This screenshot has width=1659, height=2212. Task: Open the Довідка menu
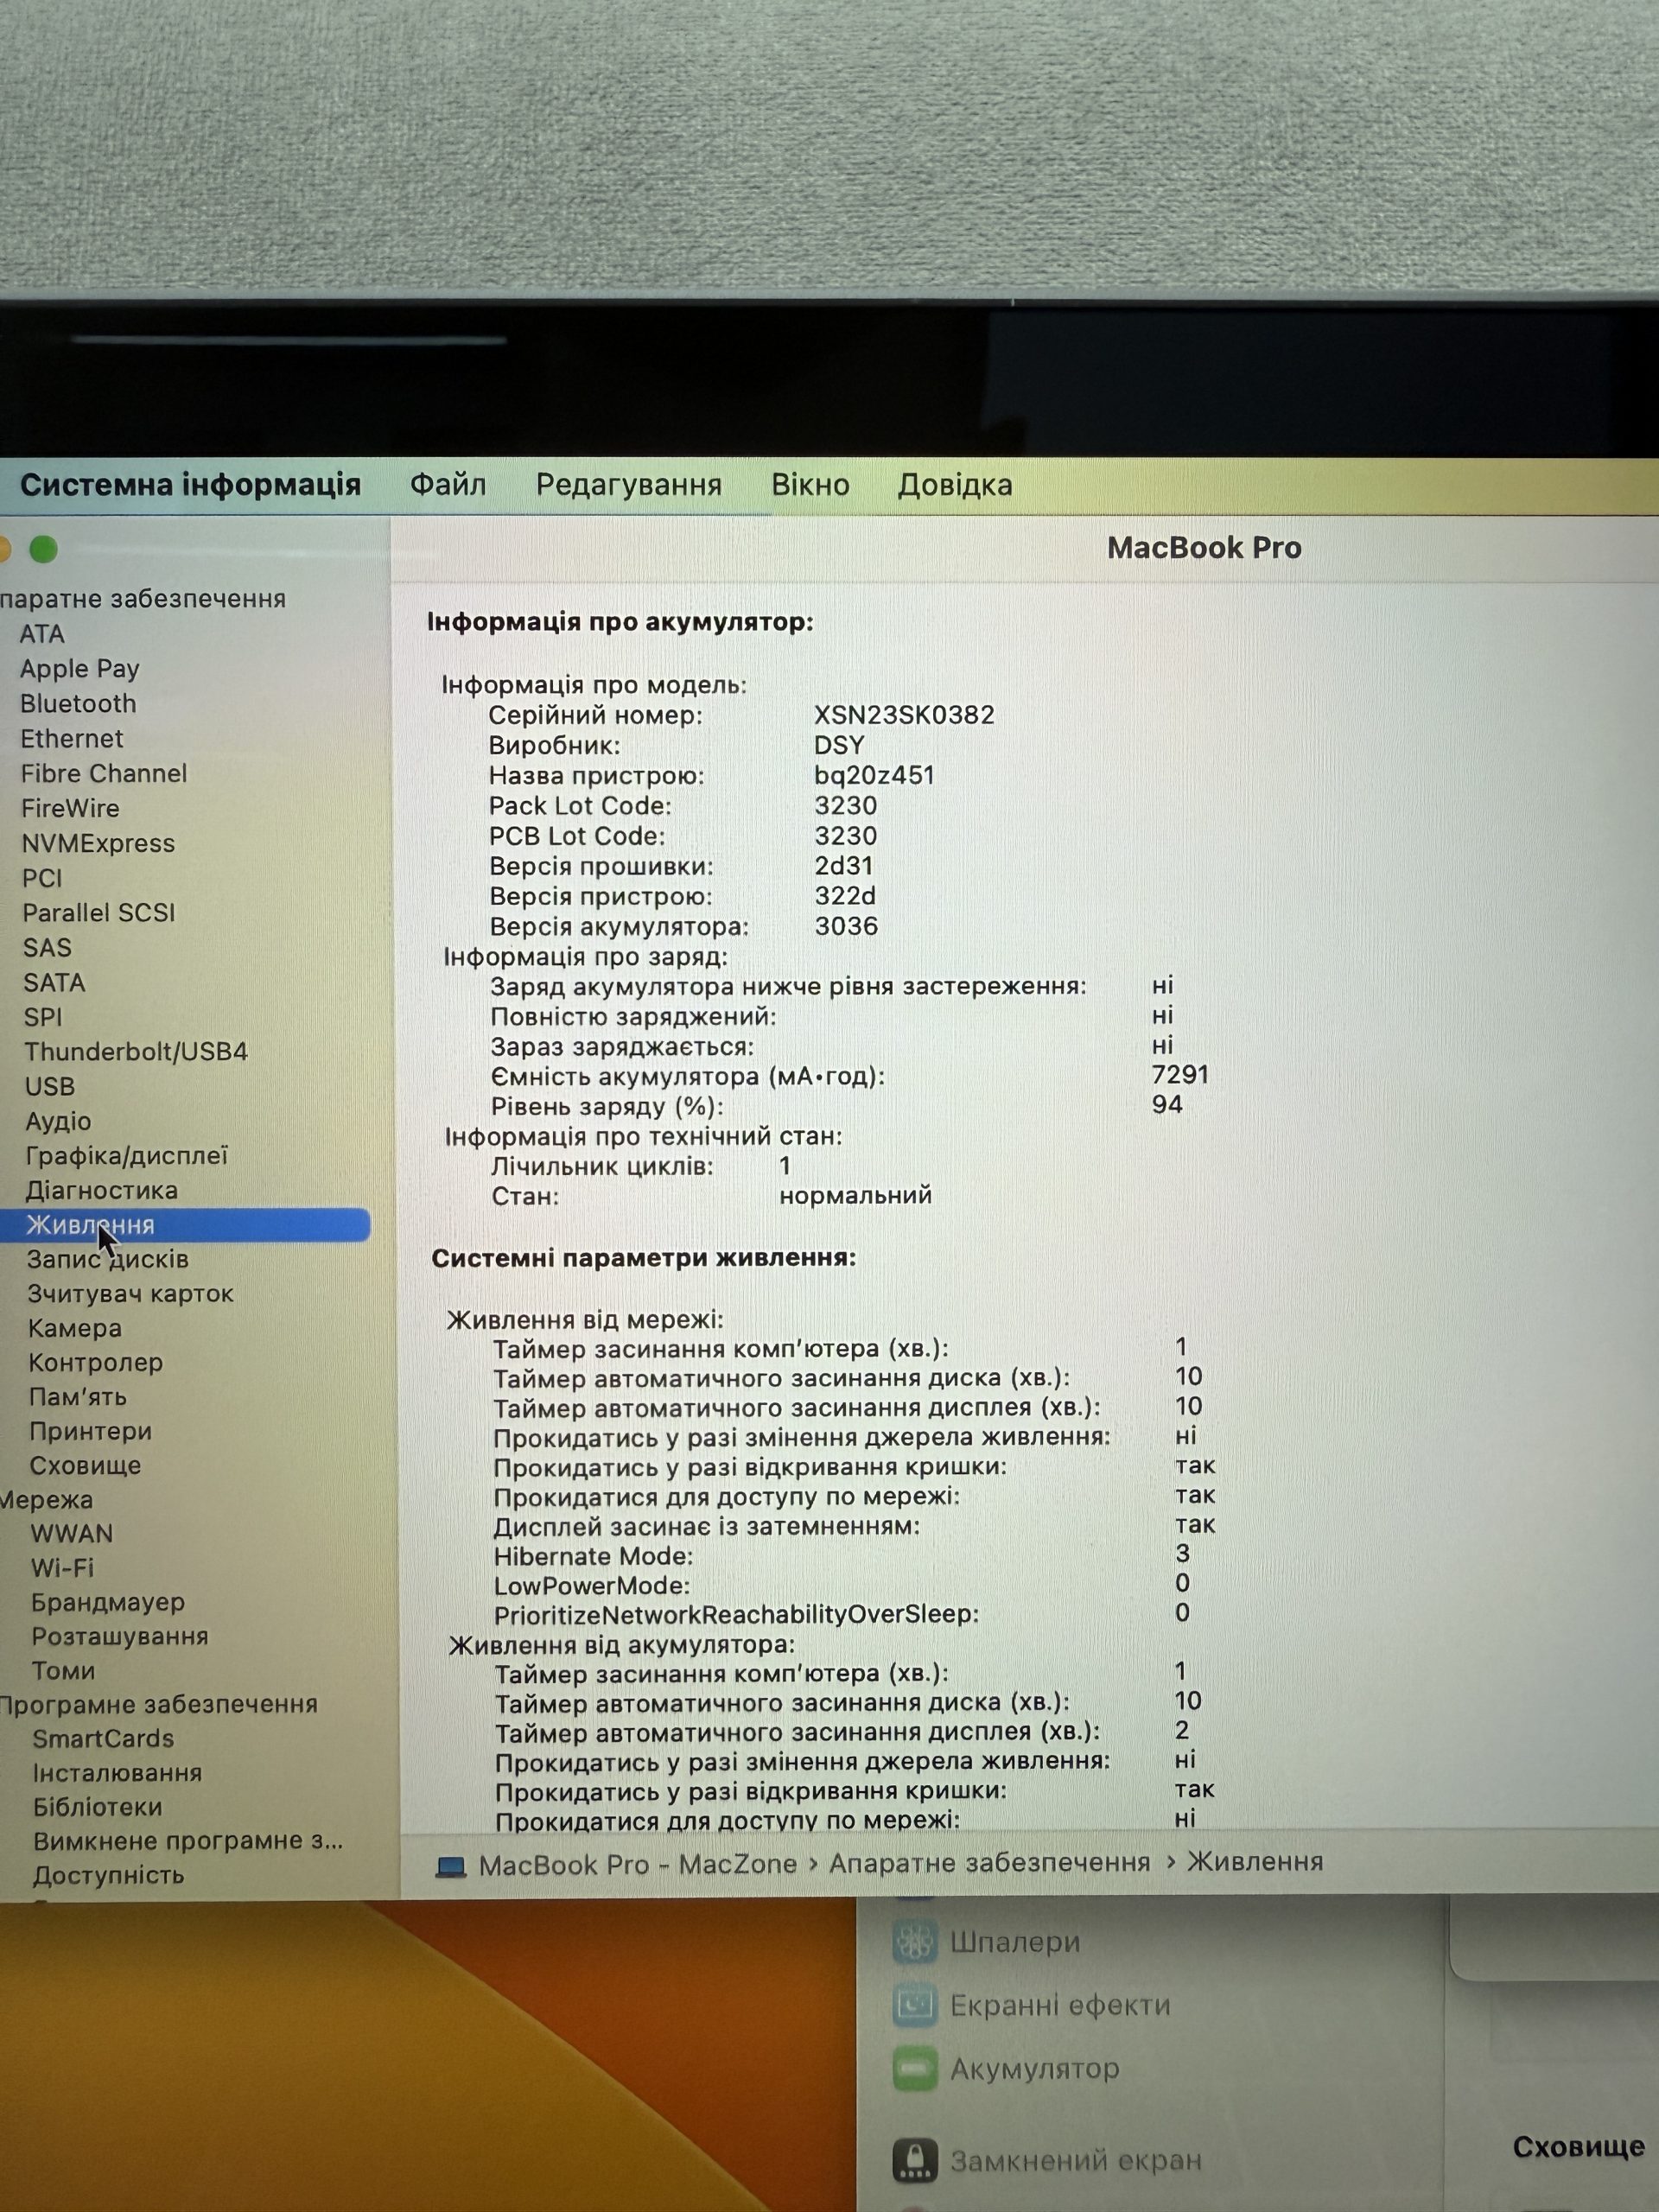(955, 486)
